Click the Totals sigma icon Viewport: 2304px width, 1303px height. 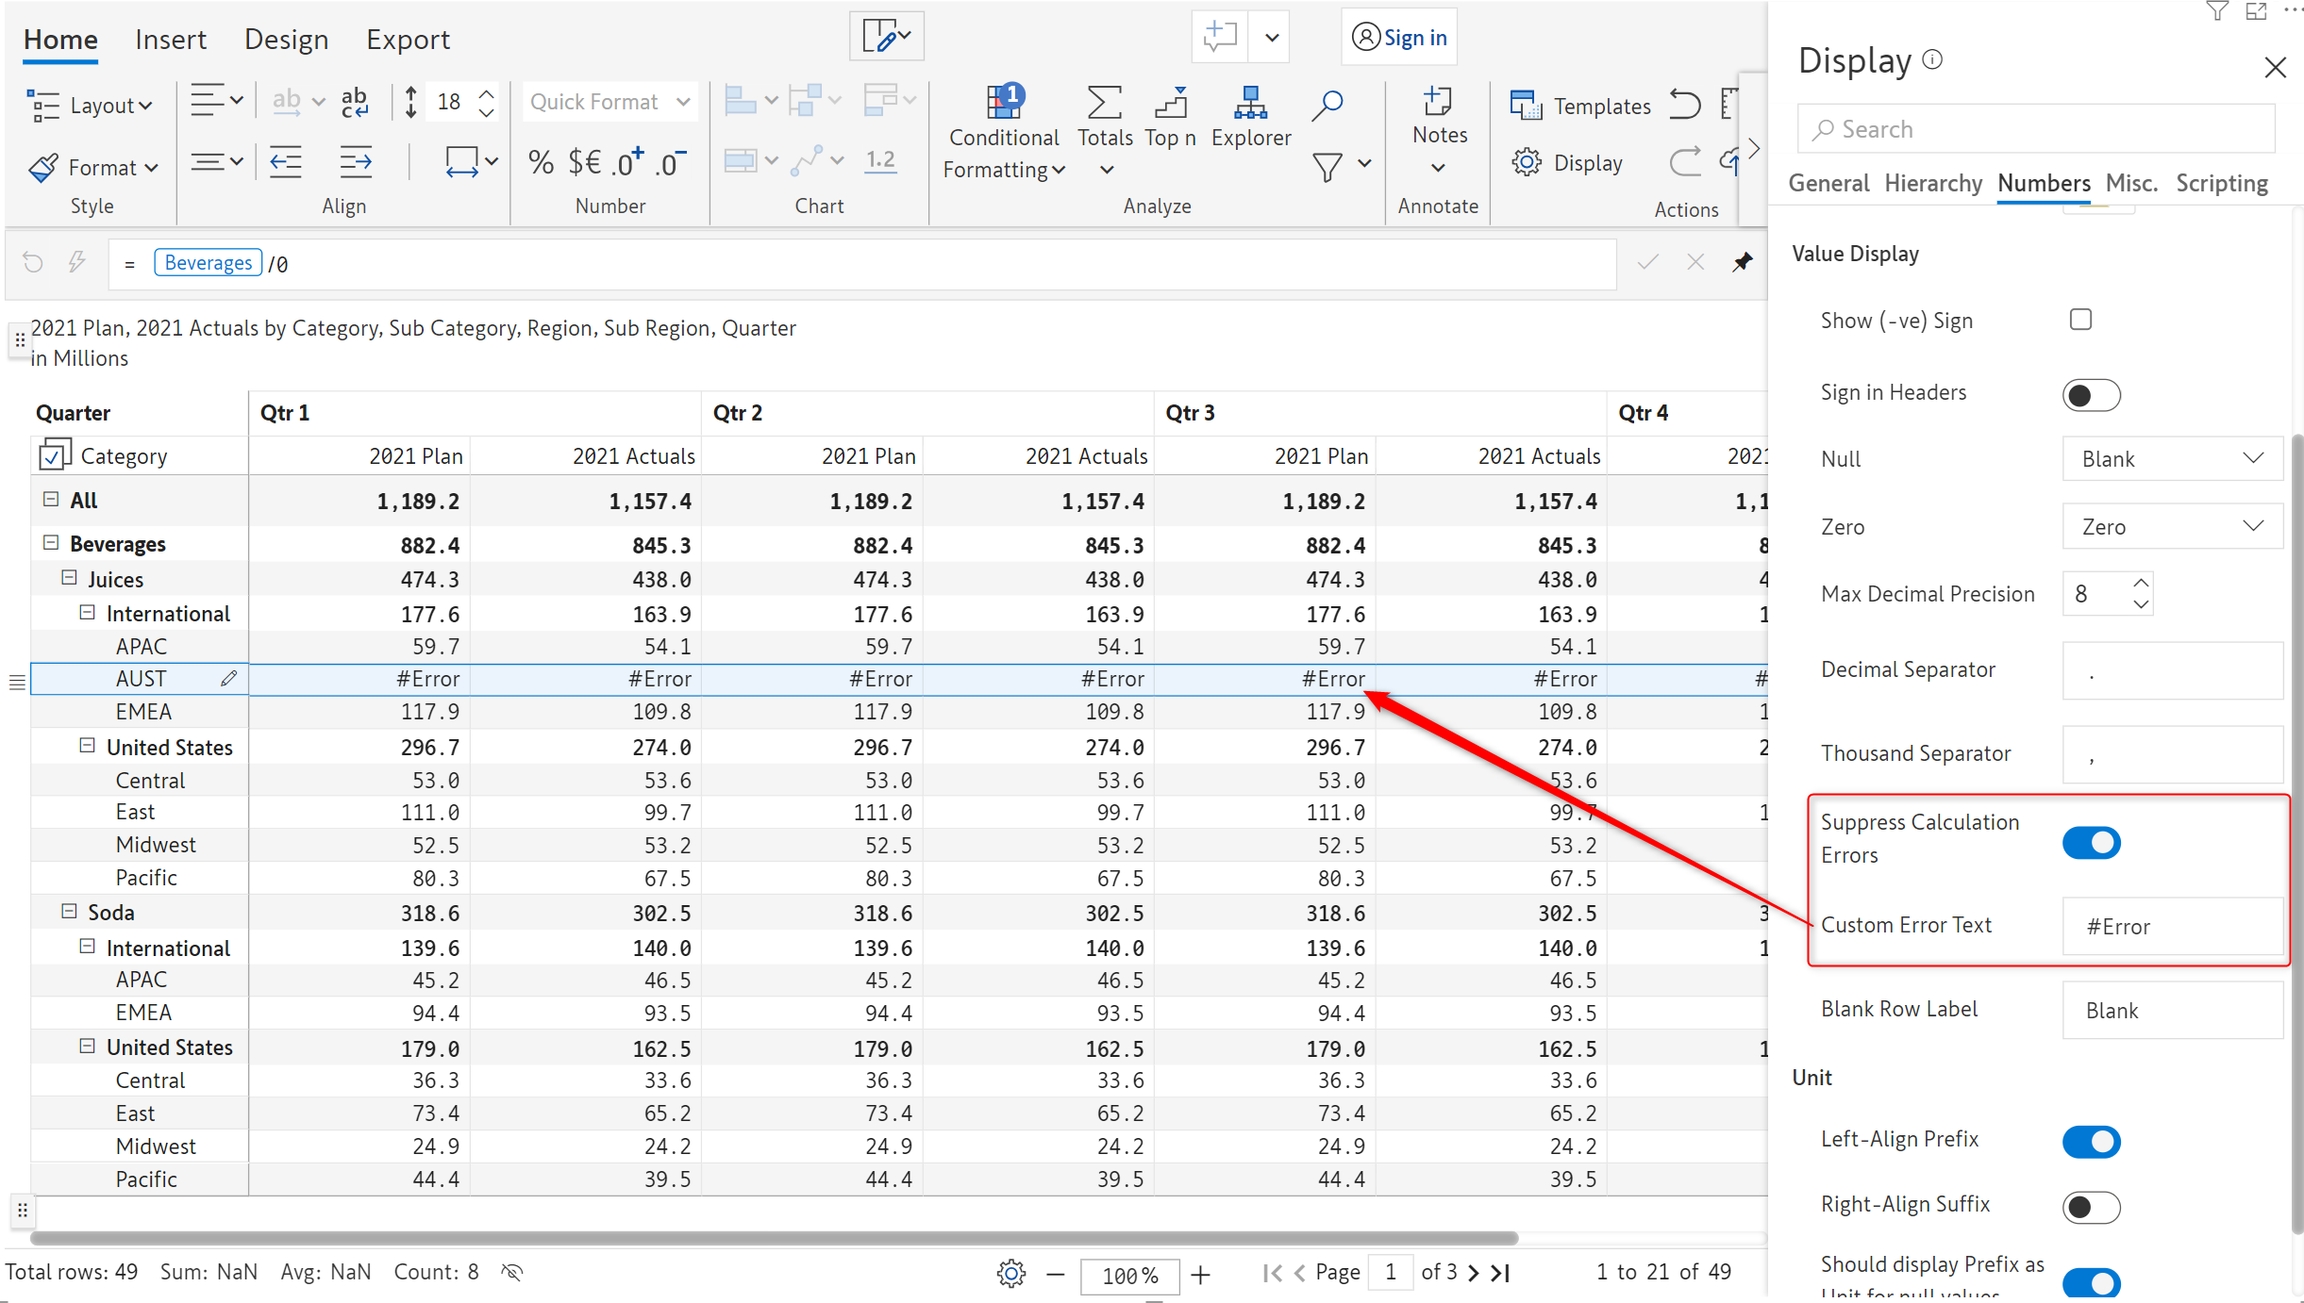pyautogui.click(x=1104, y=101)
